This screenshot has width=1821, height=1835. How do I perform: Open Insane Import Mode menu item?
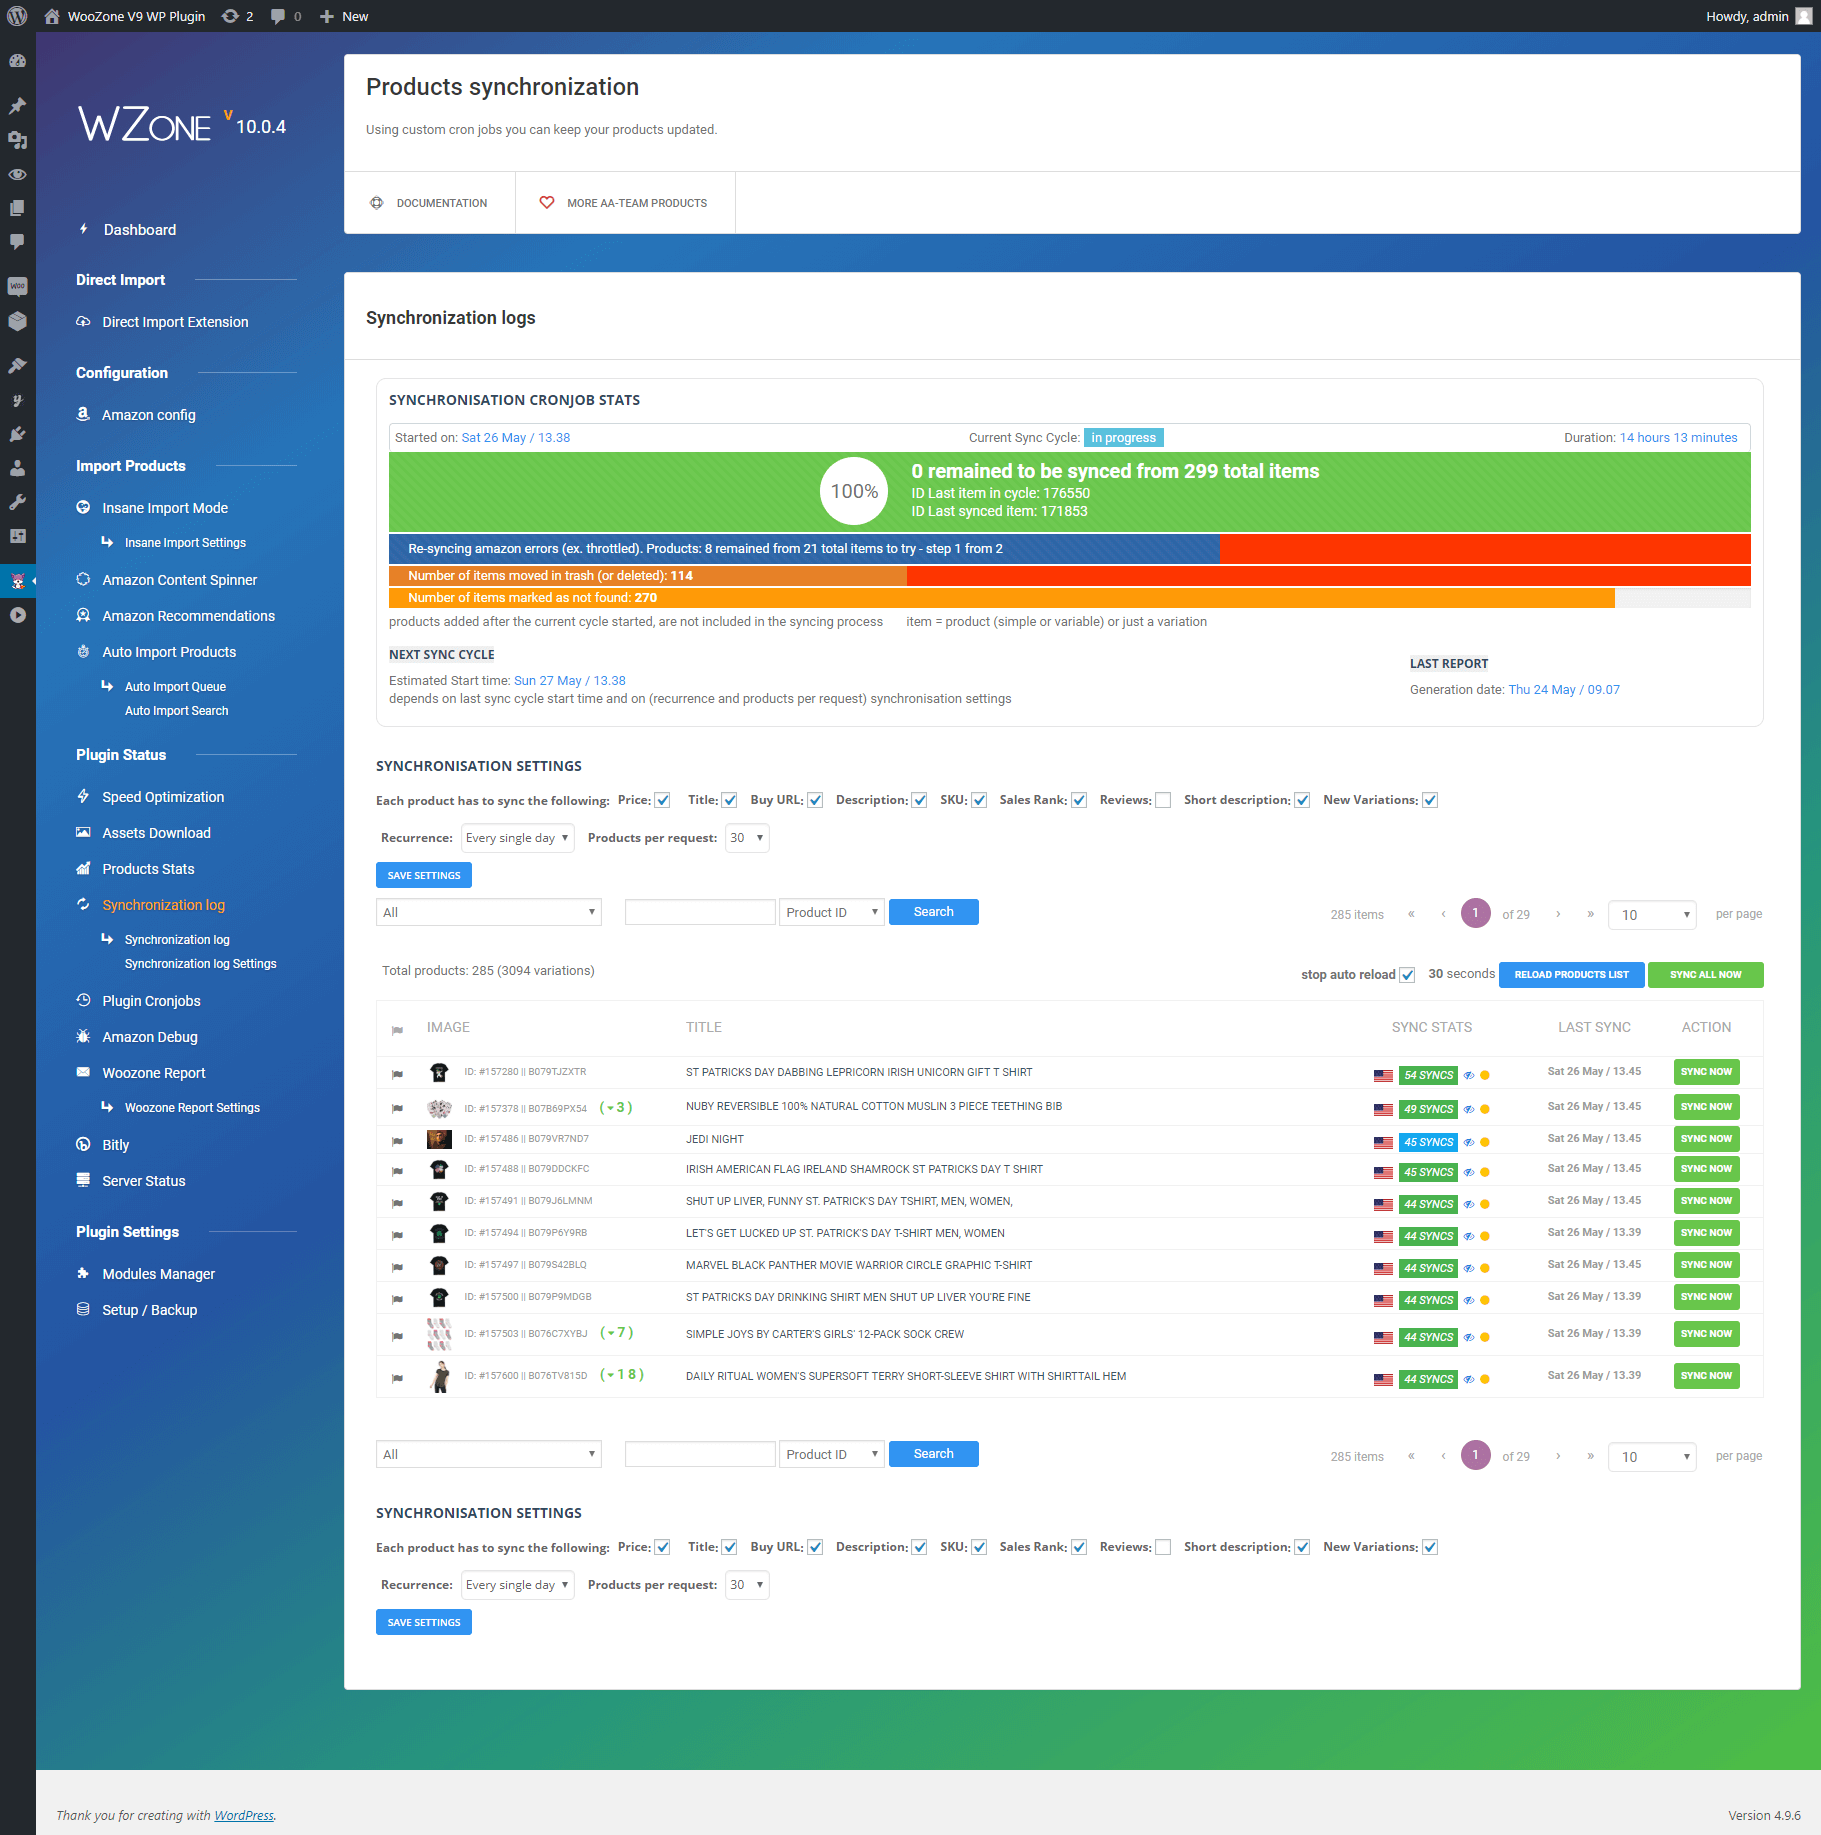(x=165, y=508)
